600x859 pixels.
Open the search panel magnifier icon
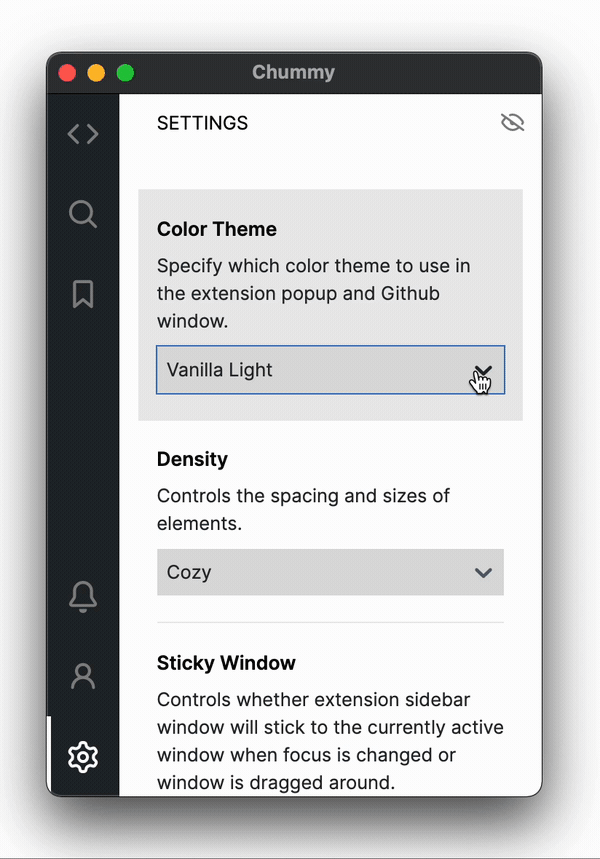click(83, 214)
